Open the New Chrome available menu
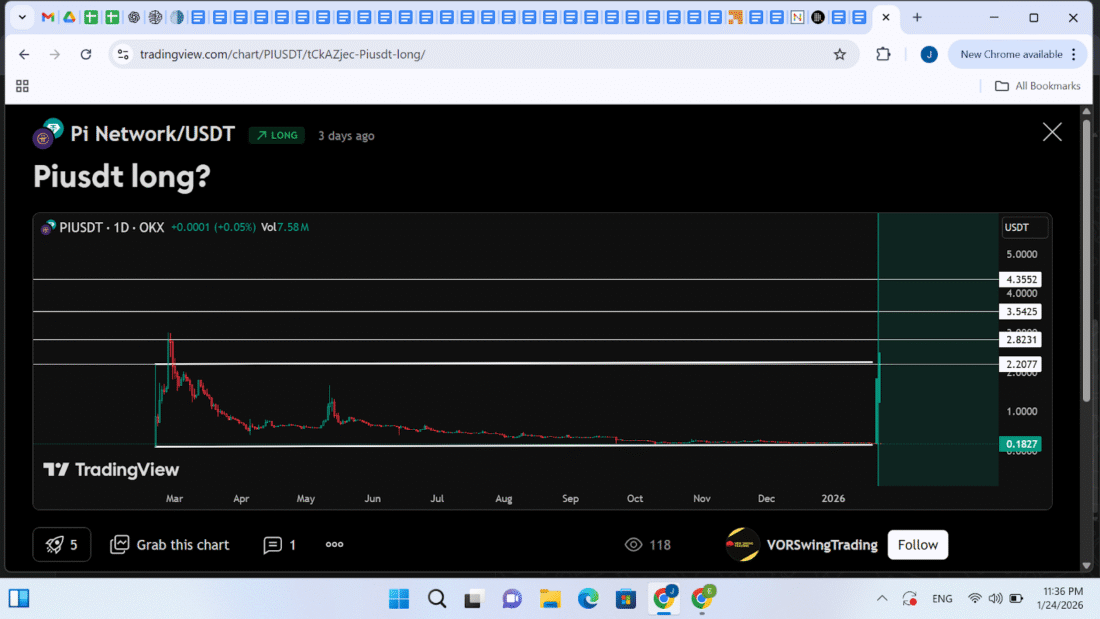 (1017, 54)
